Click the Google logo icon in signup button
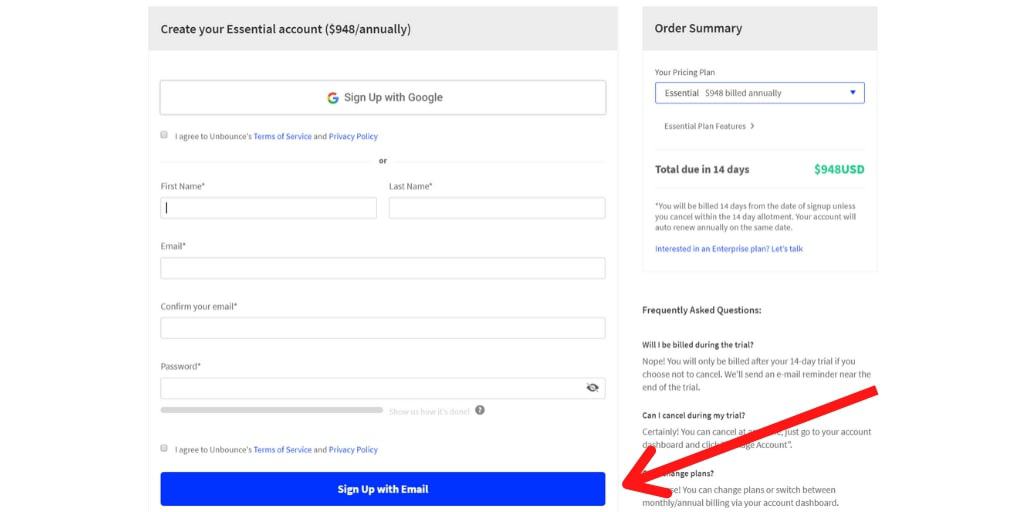This screenshot has height=512, width=1024. point(333,97)
